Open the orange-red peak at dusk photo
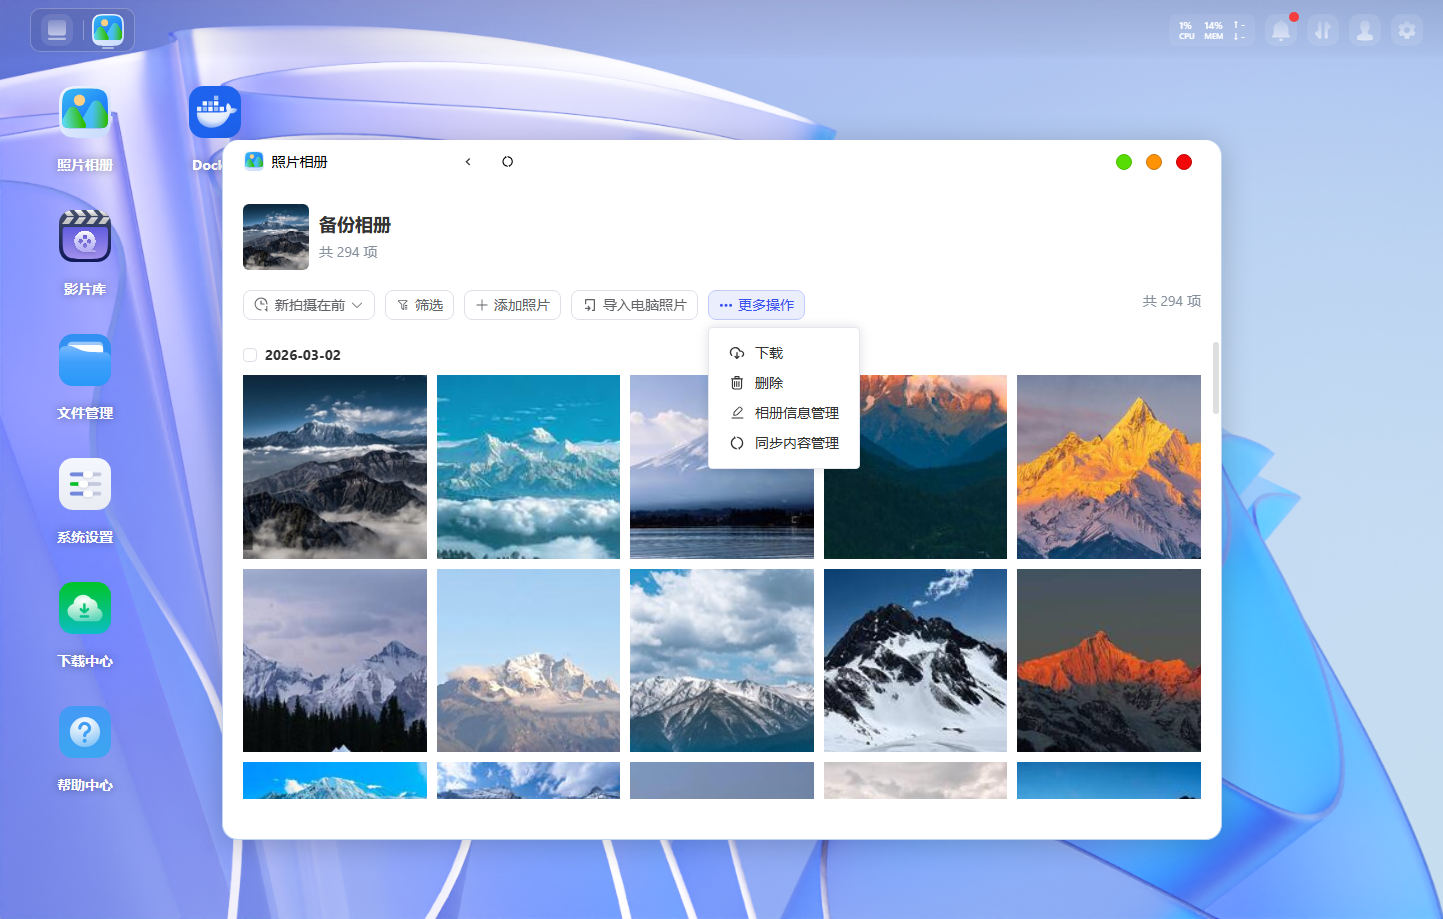This screenshot has height=919, width=1443. (1109, 660)
